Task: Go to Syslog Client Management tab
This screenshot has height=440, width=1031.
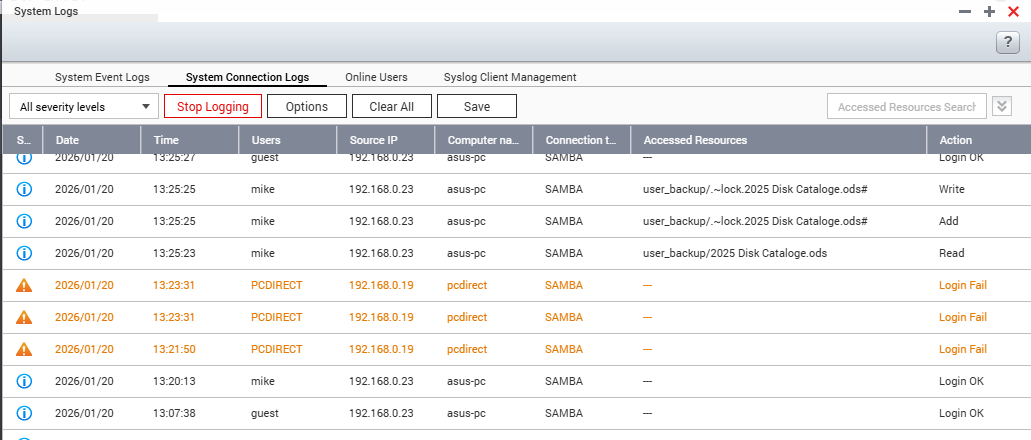Action: pos(510,77)
